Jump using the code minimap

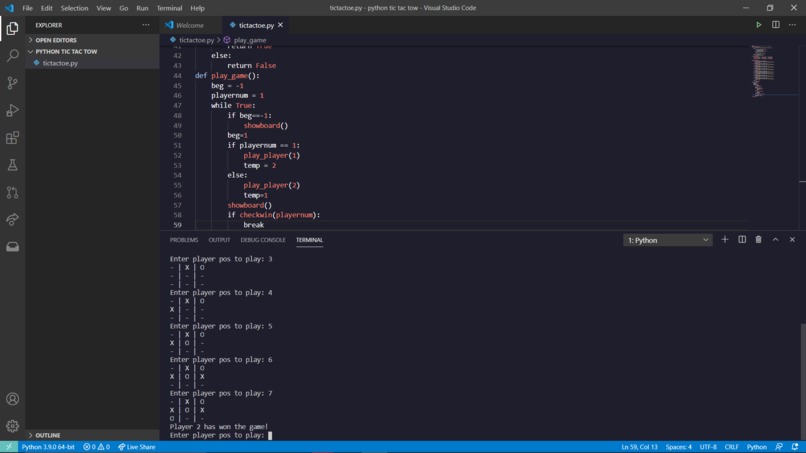763,71
